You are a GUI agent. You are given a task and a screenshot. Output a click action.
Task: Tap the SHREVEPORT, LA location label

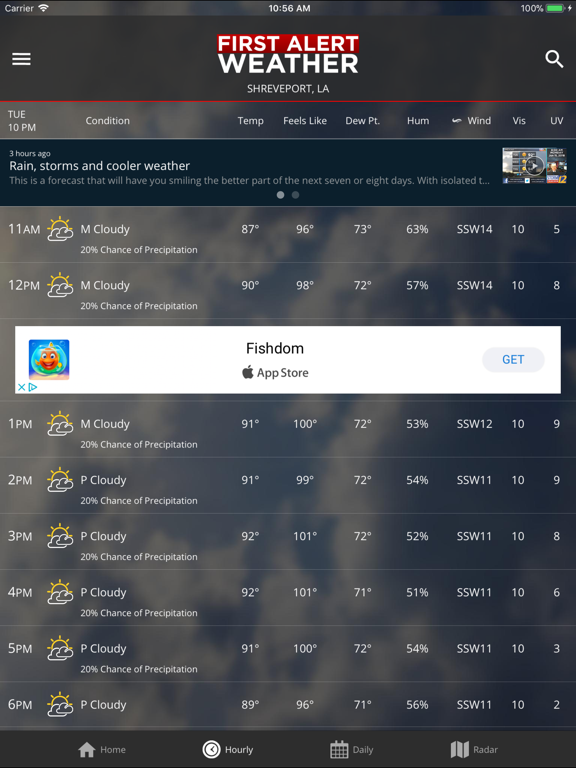[x=288, y=89]
